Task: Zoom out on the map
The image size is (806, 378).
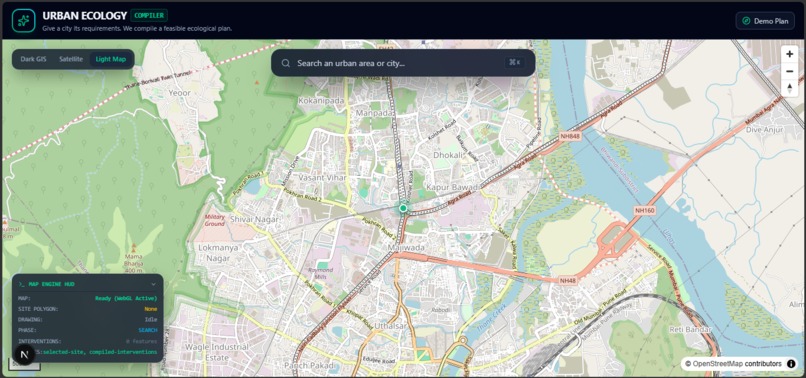Action: click(x=790, y=71)
